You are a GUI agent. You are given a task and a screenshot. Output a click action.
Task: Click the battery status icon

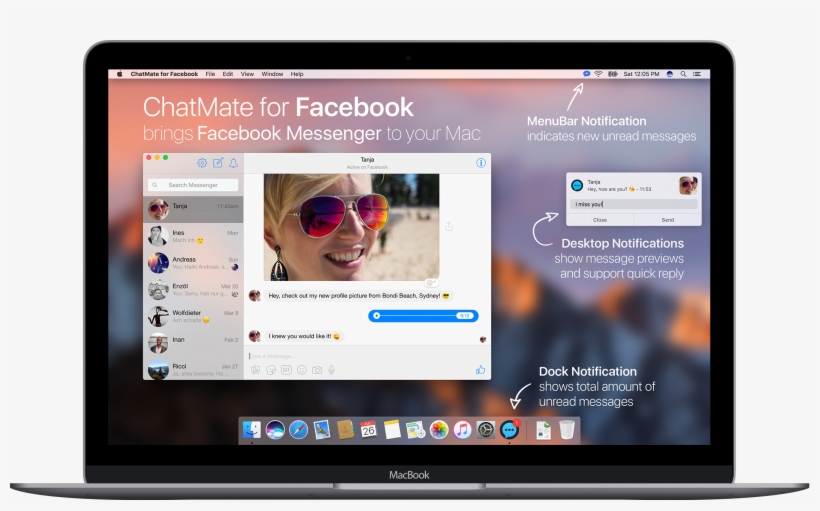click(612, 74)
